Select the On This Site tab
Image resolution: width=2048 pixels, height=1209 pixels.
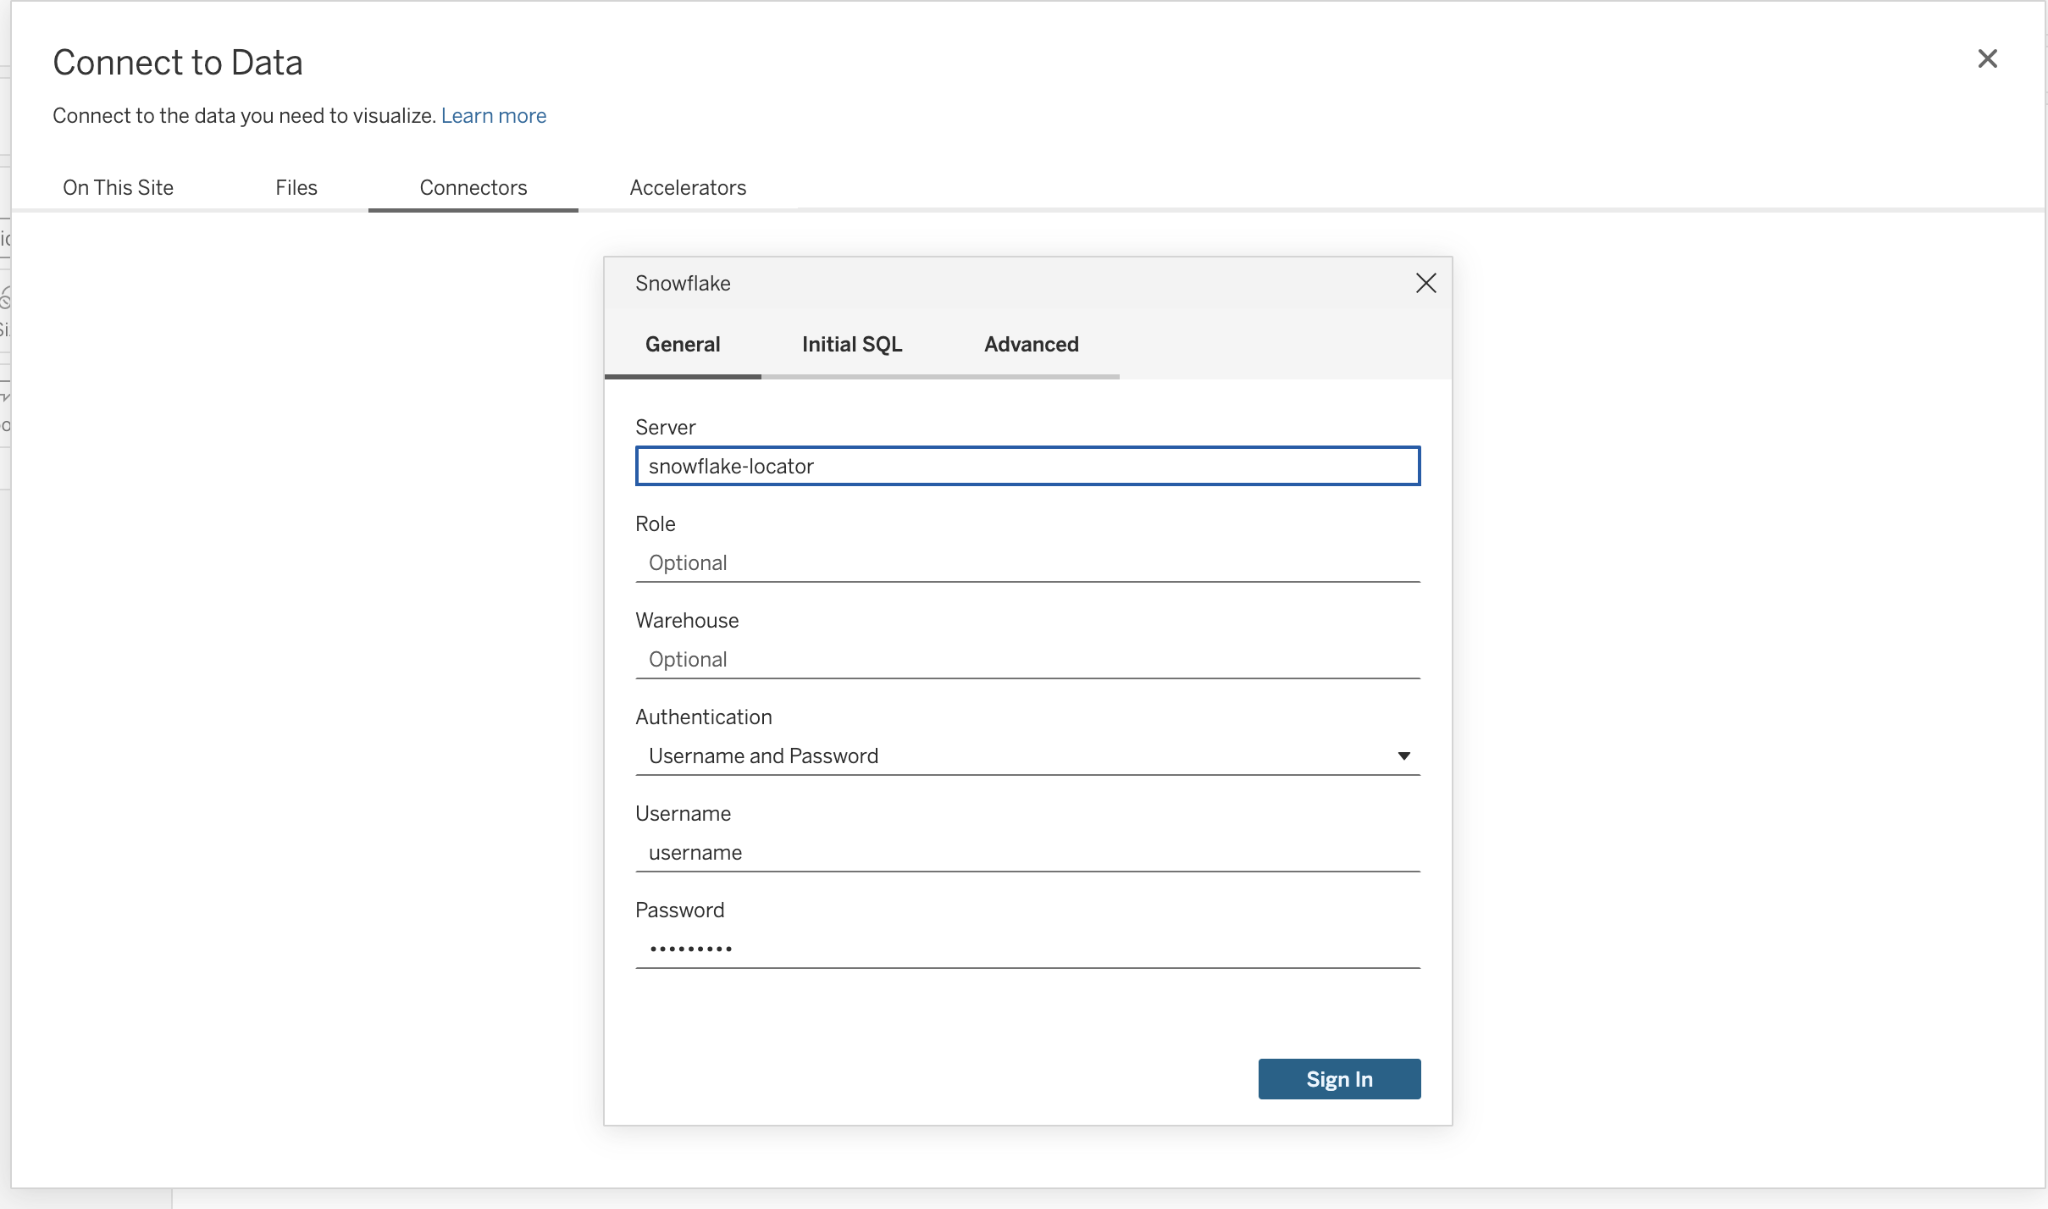click(x=117, y=187)
